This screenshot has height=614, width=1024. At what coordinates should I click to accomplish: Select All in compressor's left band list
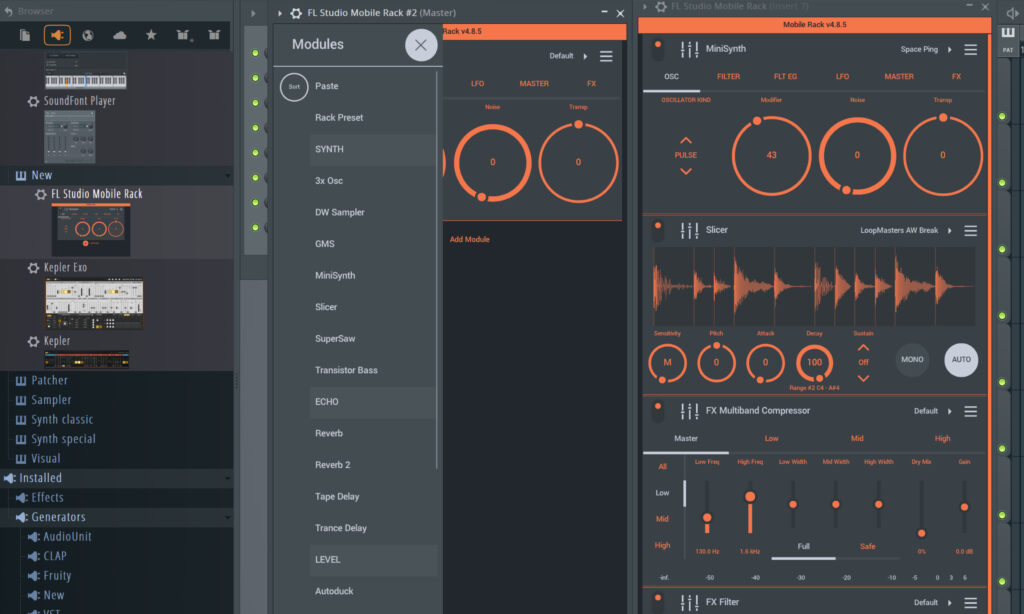tap(663, 466)
